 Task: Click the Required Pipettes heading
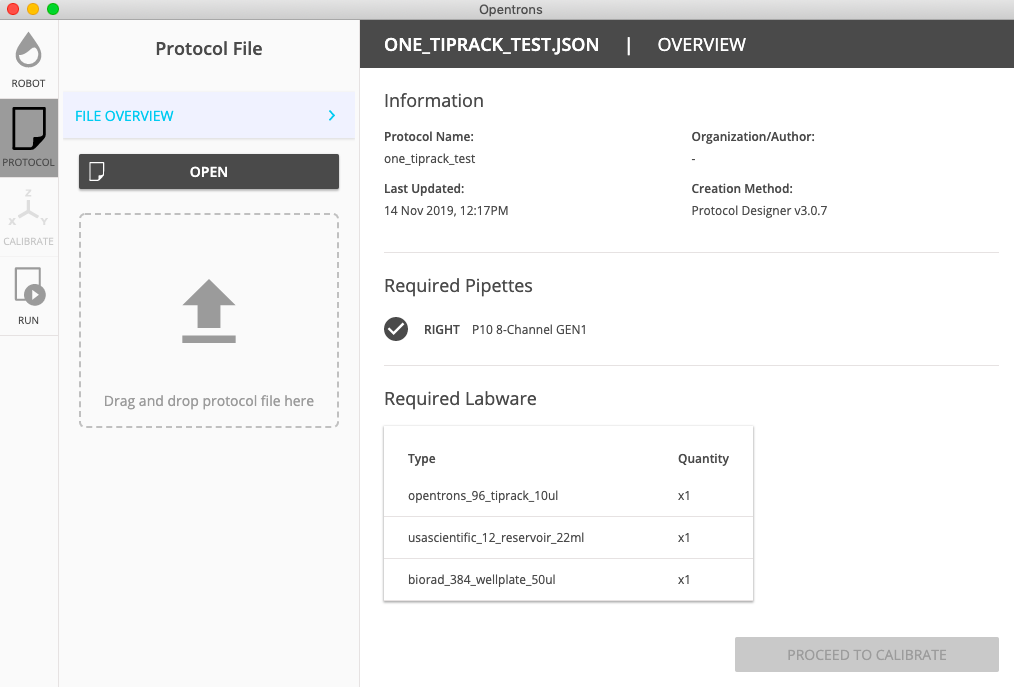pos(458,285)
